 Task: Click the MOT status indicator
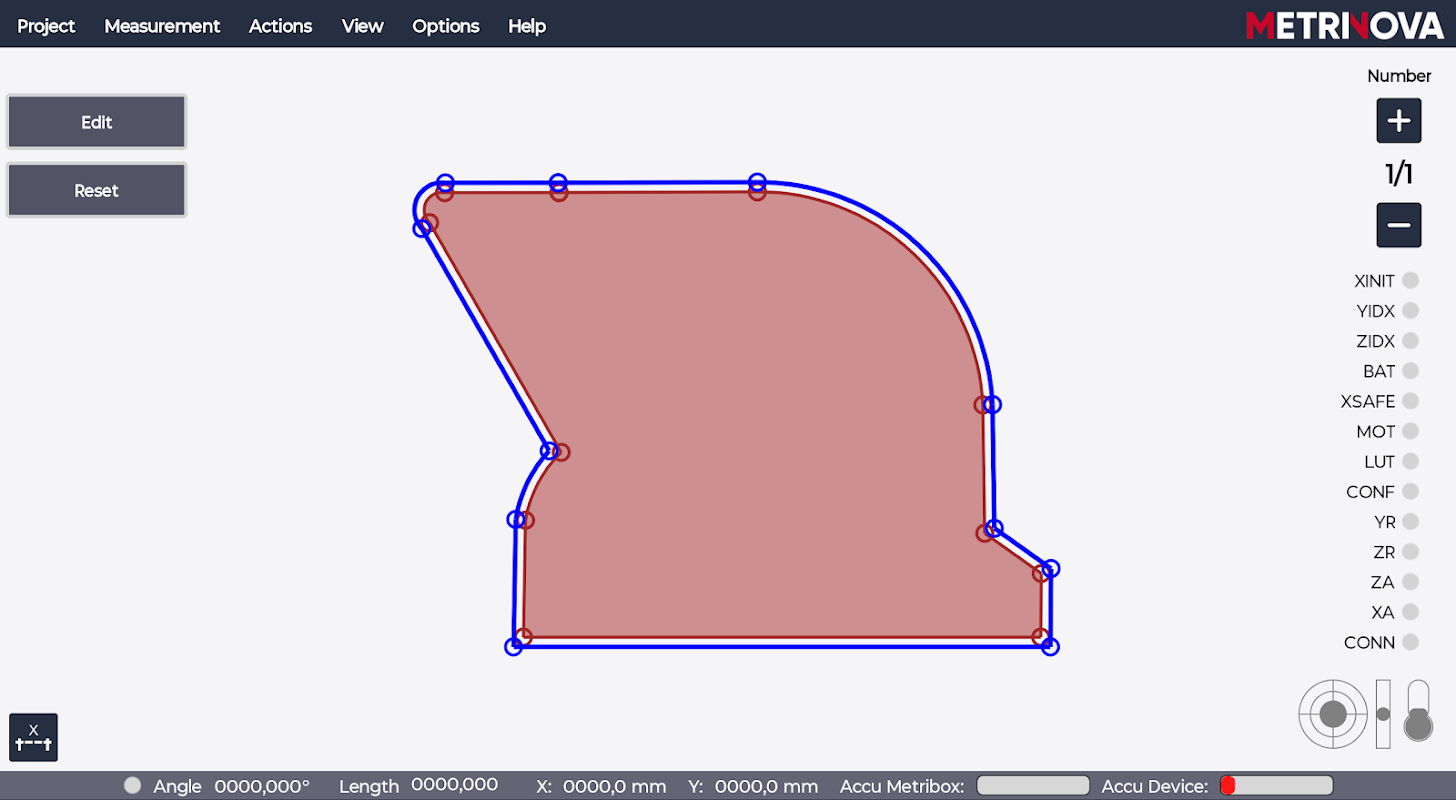(1410, 431)
